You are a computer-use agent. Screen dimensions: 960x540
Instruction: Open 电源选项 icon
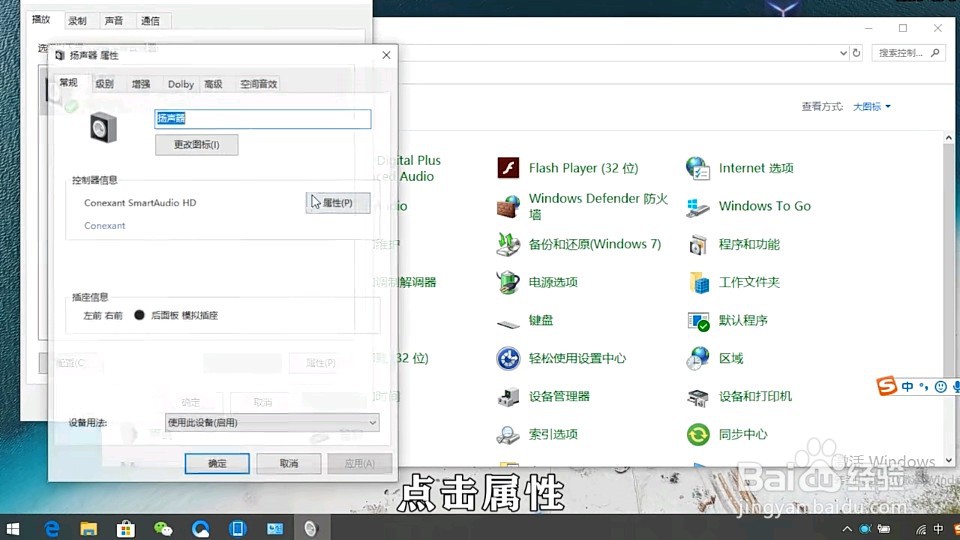tap(508, 282)
